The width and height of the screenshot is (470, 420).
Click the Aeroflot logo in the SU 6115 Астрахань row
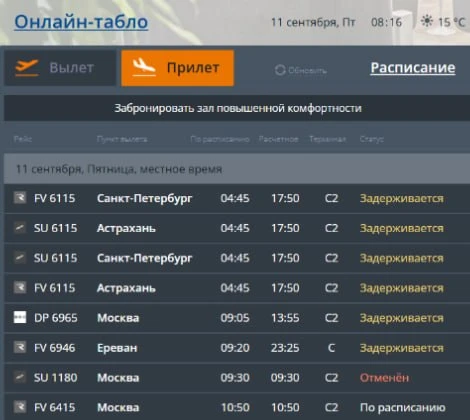20,228
